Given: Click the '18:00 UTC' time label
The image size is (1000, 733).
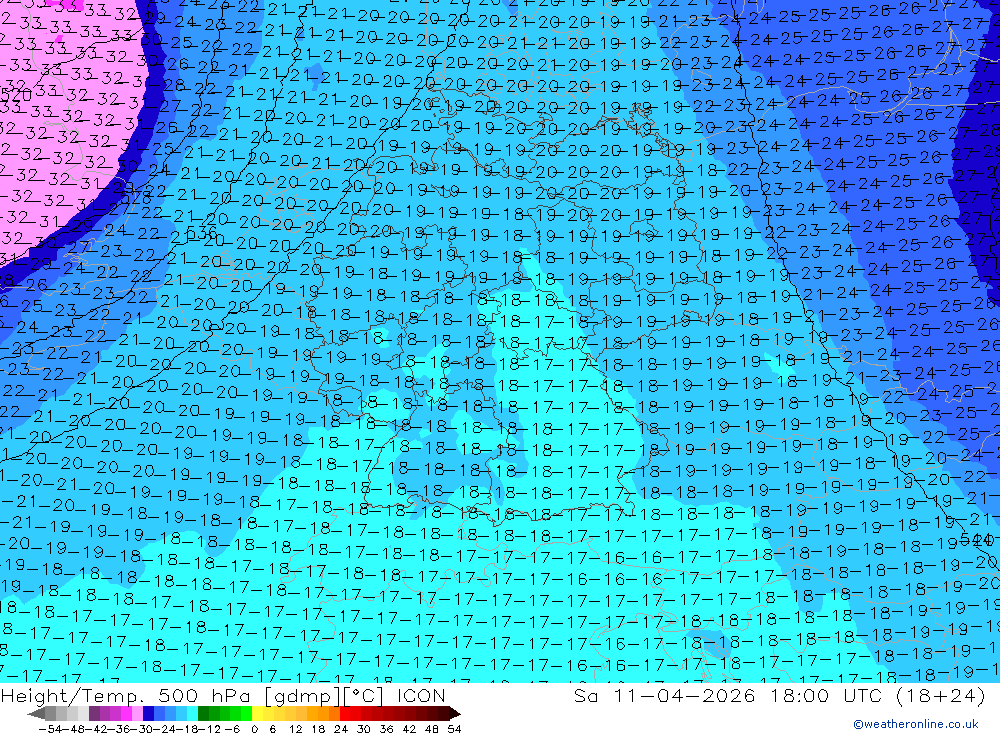Looking at the screenshot, I should coord(826,695).
